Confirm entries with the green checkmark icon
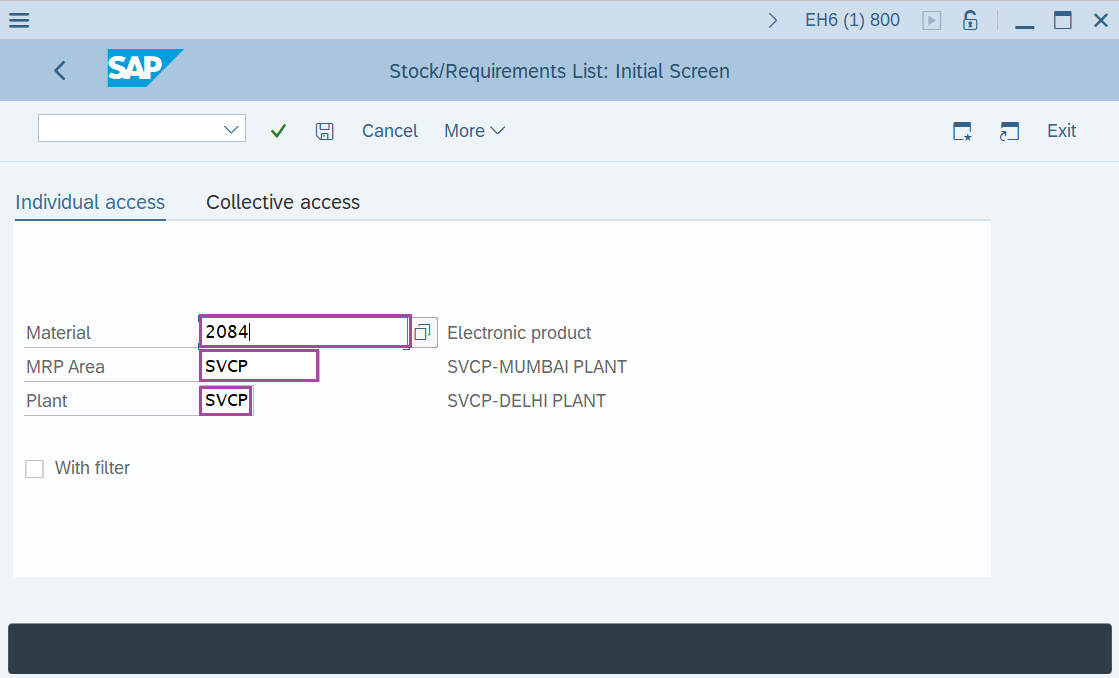1119x678 pixels. click(x=278, y=130)
